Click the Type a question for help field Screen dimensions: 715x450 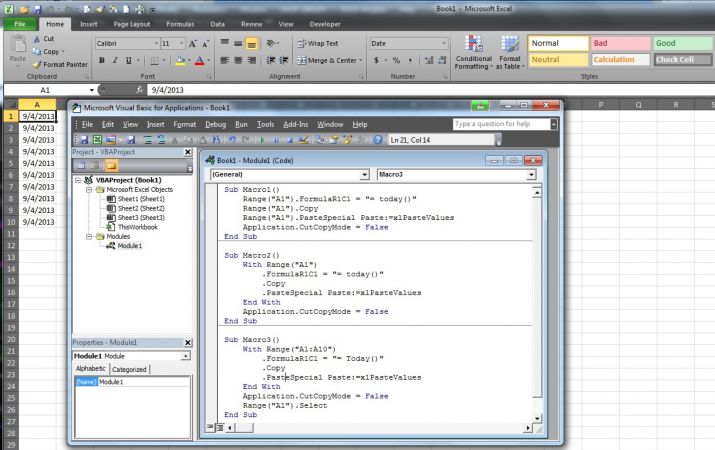(502, 124)
